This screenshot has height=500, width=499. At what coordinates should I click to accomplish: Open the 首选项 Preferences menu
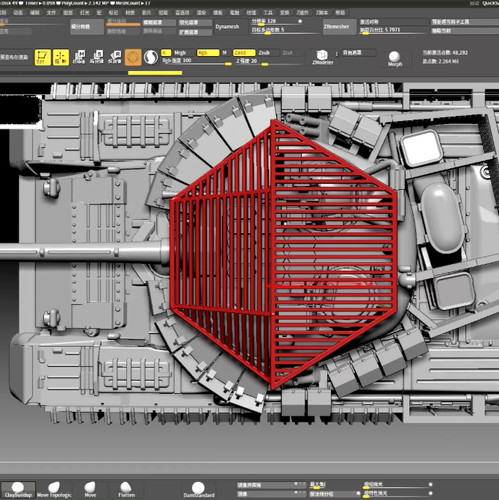[182, 13]
